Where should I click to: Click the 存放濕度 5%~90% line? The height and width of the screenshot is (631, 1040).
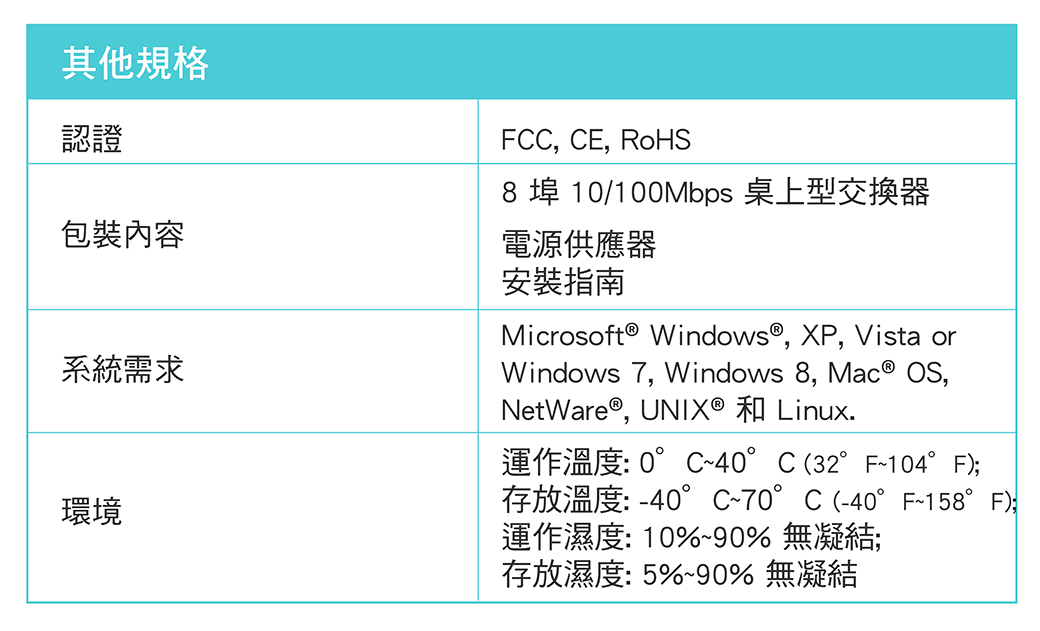(679, 574)
